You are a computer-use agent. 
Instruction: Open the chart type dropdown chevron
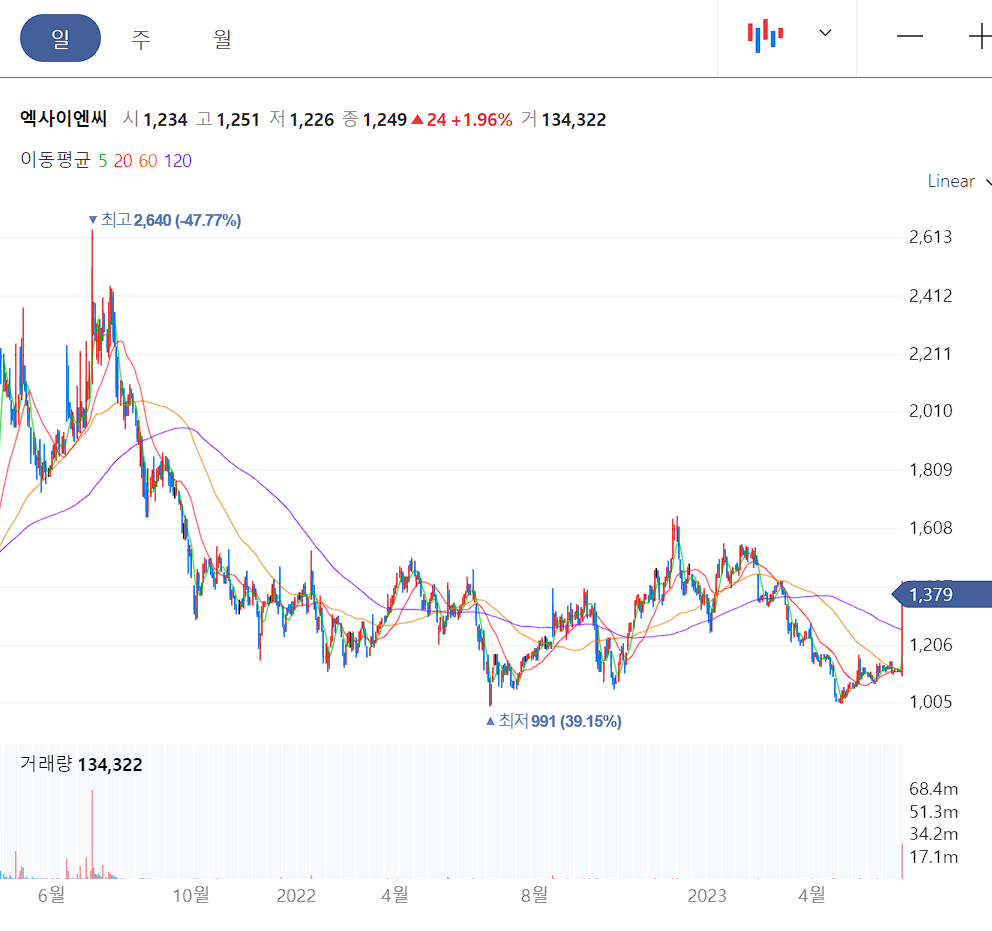click(825, 33)
